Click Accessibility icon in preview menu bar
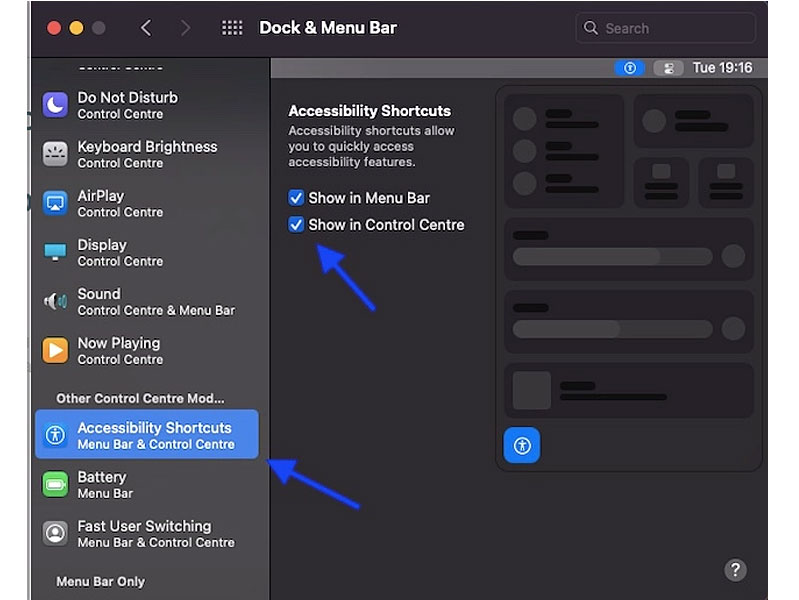Image resolution: width=799 pixels, height=600 pixels. point(629,68)
